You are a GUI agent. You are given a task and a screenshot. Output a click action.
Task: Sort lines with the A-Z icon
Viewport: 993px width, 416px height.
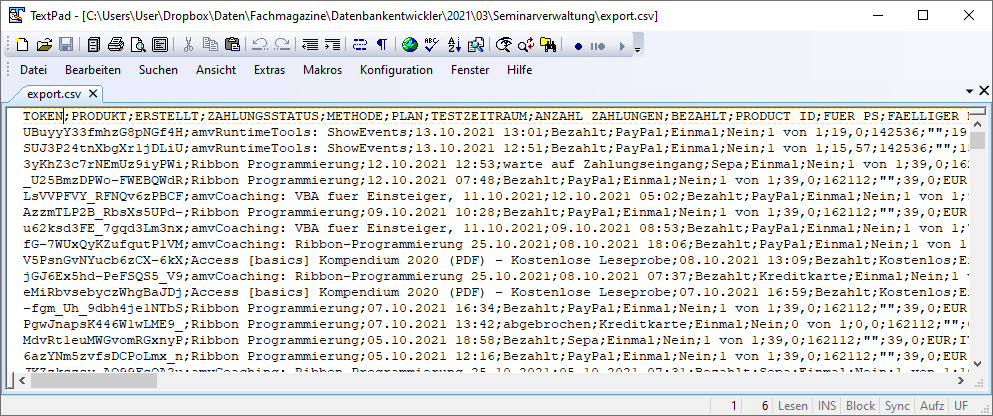(x=454, y=45)
